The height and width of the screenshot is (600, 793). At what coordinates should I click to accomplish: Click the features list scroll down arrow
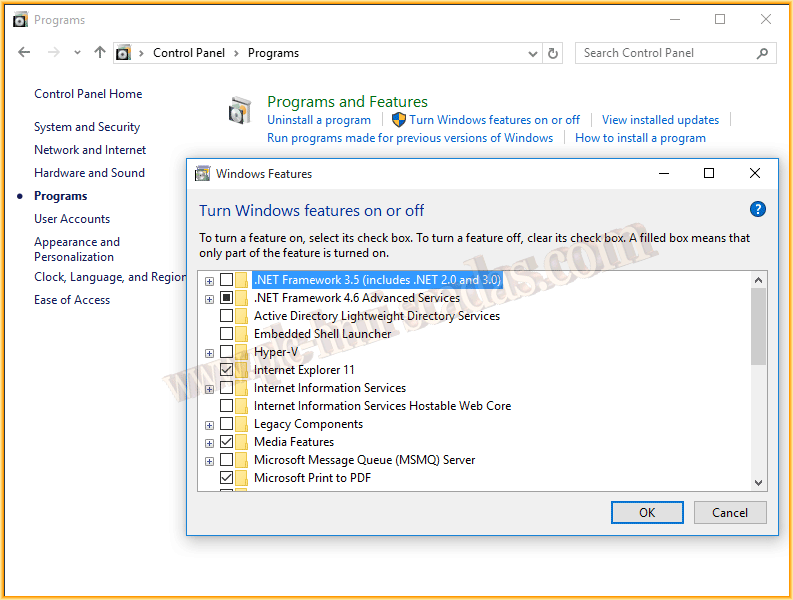(758, 483)
